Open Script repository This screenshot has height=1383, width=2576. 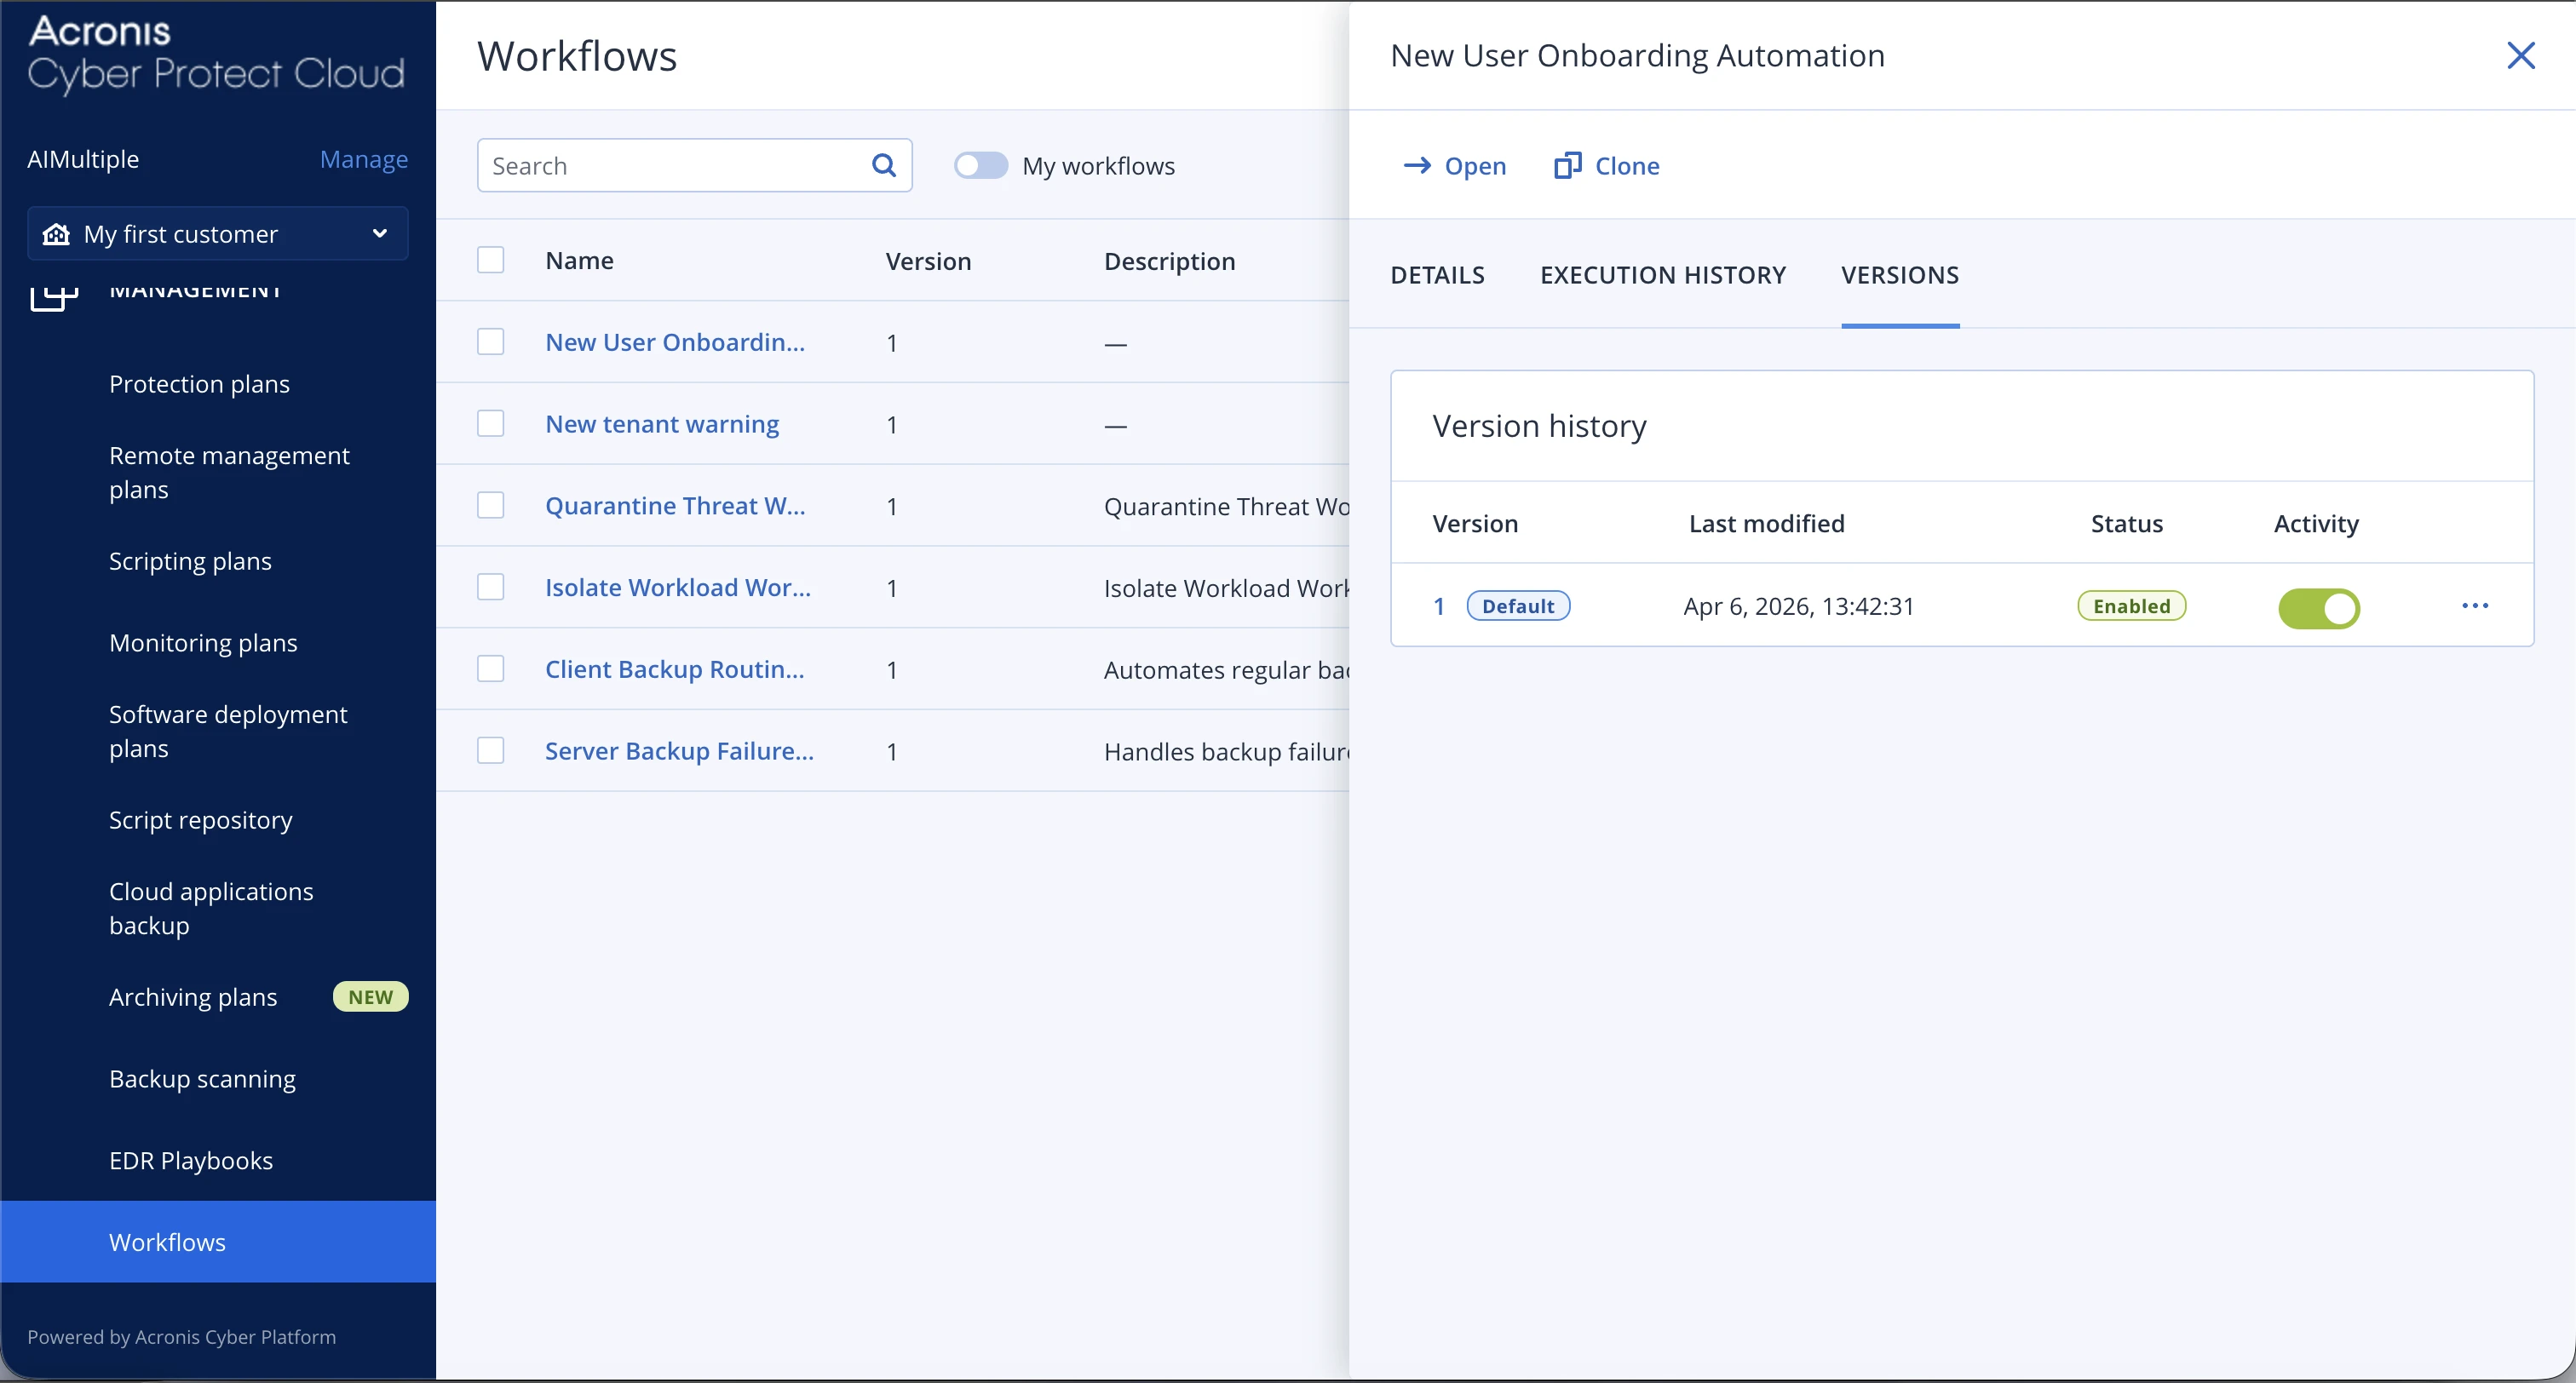(200, 820)
